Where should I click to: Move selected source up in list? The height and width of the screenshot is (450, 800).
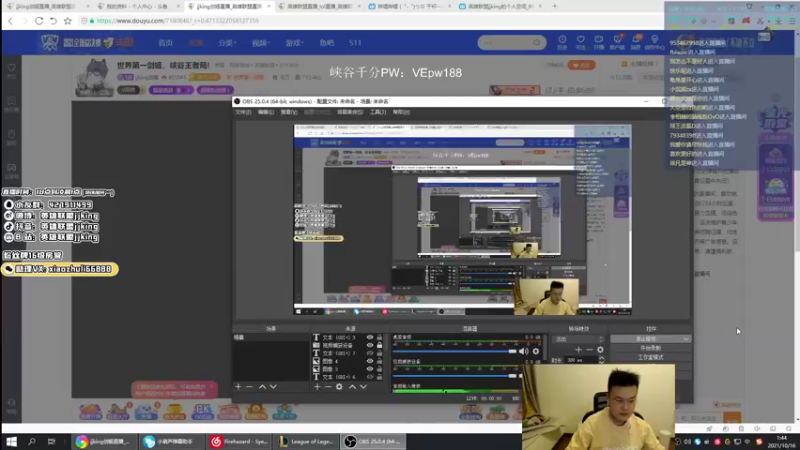click(352, 387)
